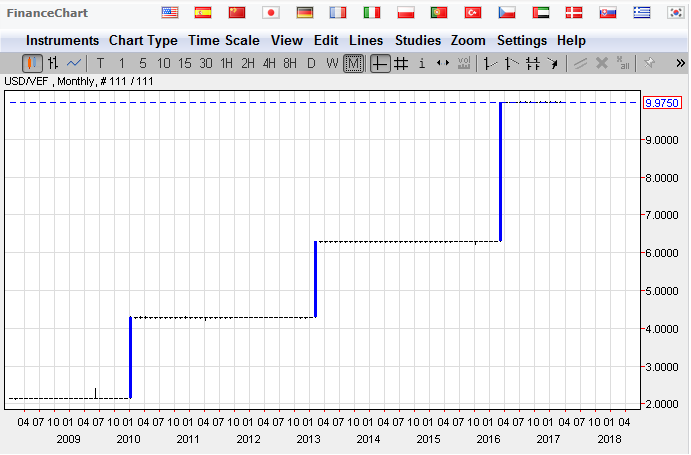
Task: Select the 10-minute time scale
Action: click(163, 64)
